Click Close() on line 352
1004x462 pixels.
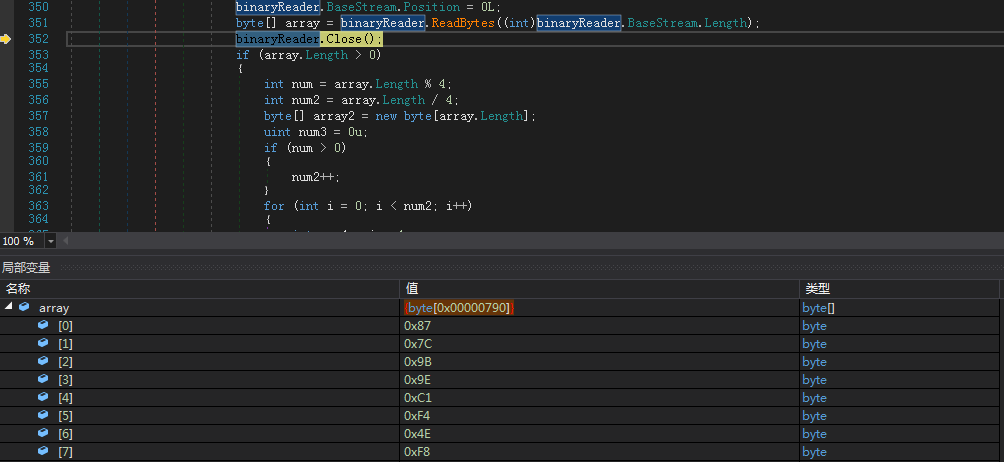pyautogui.click(x=351, y=39)
